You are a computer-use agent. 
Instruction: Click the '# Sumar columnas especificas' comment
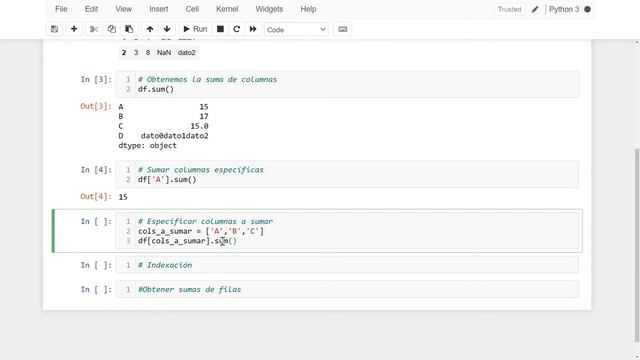pos(201,169)
